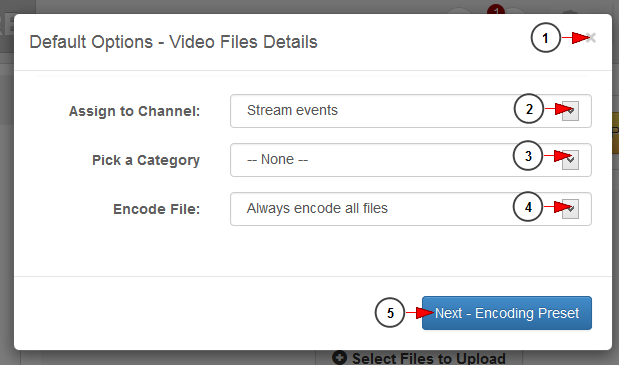This screenshot has height=365, width=619.
Task: Click the Assign to Channel label
Action: (x=134, y=111)
